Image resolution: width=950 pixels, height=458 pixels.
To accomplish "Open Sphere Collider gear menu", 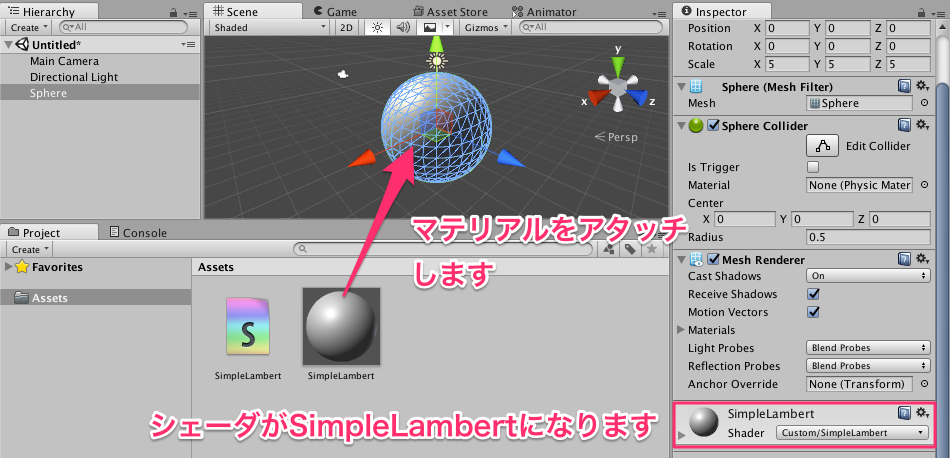I will coord(923,125).
